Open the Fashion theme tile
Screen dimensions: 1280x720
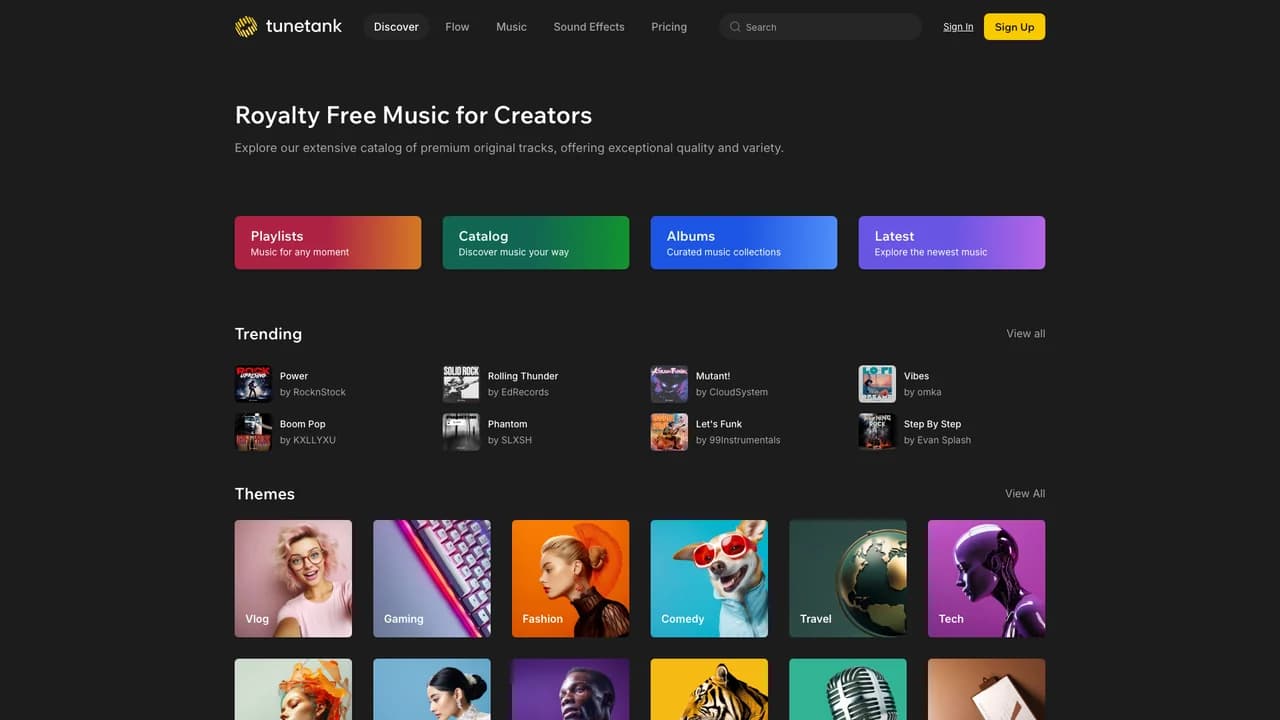coord(571,579)
